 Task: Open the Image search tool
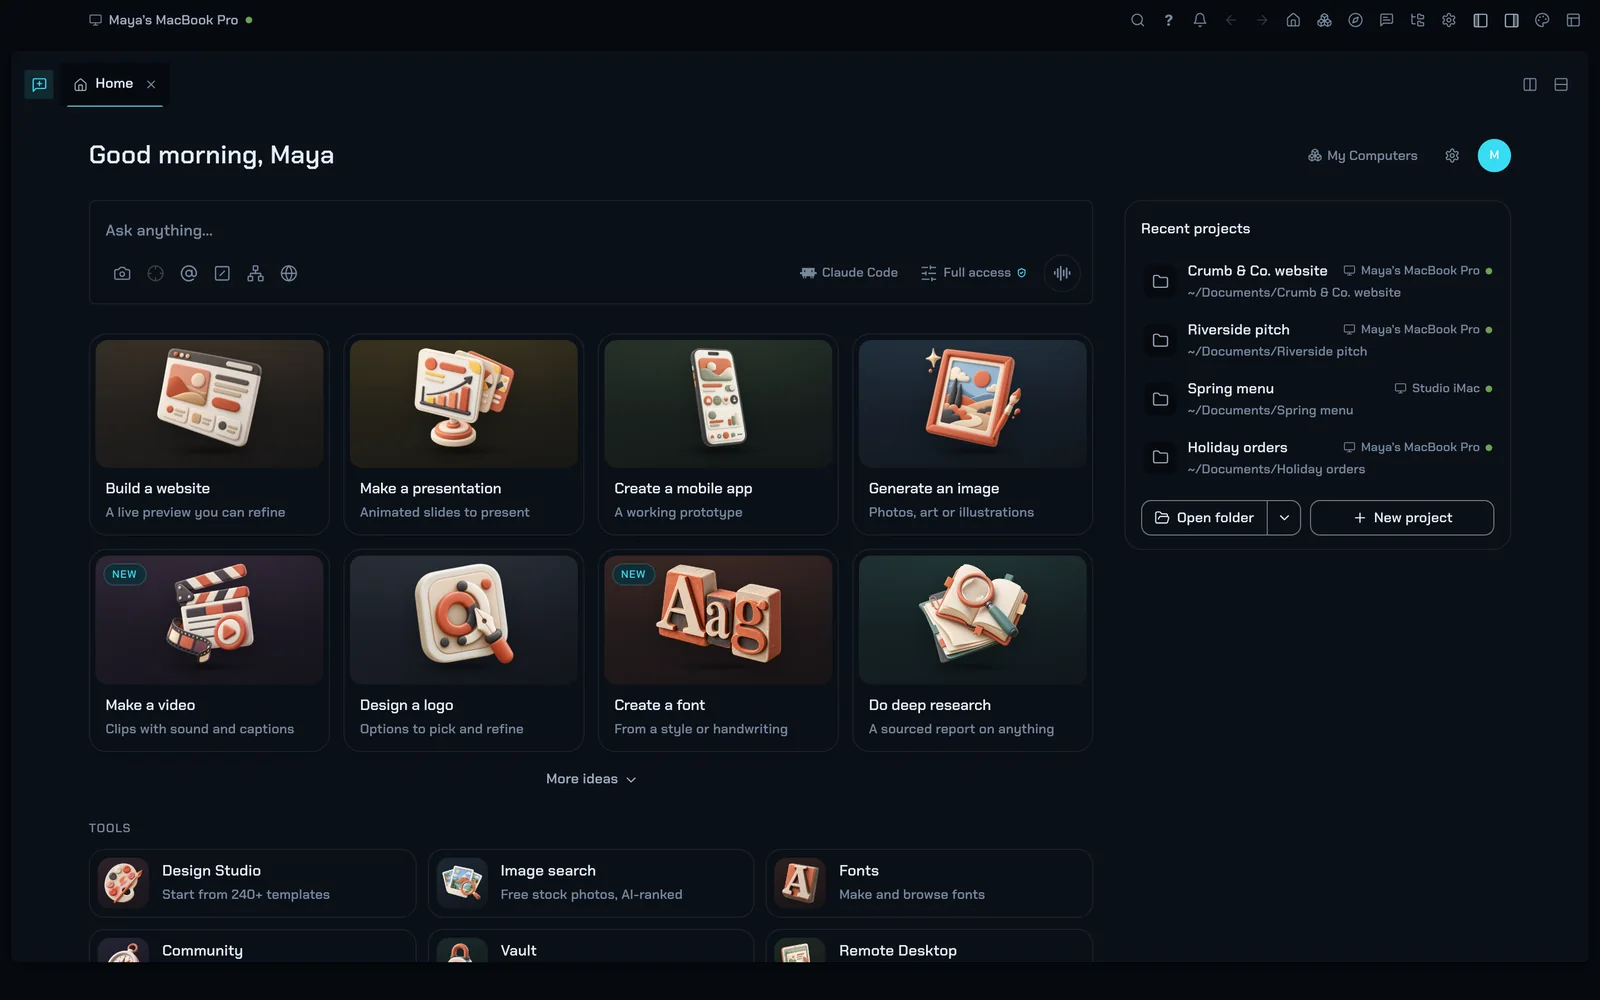coord(591,883)
